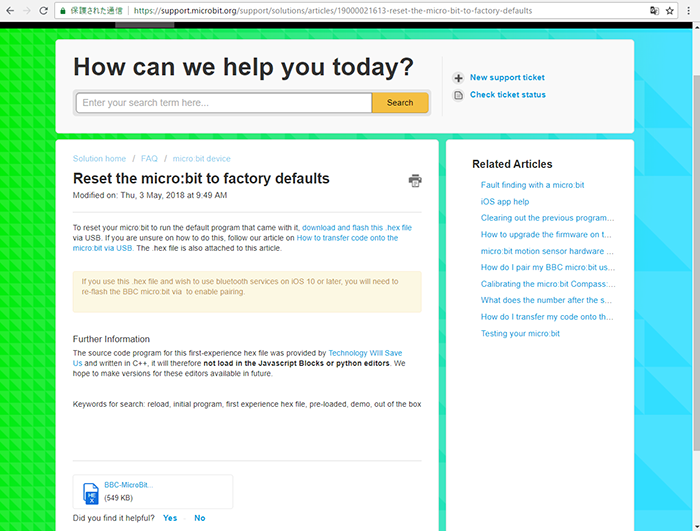The width and height of the screenshot is (700, 531).
Task: Click the BBC-MicroBit hex file icon
Action: click(x=91, y=491)
